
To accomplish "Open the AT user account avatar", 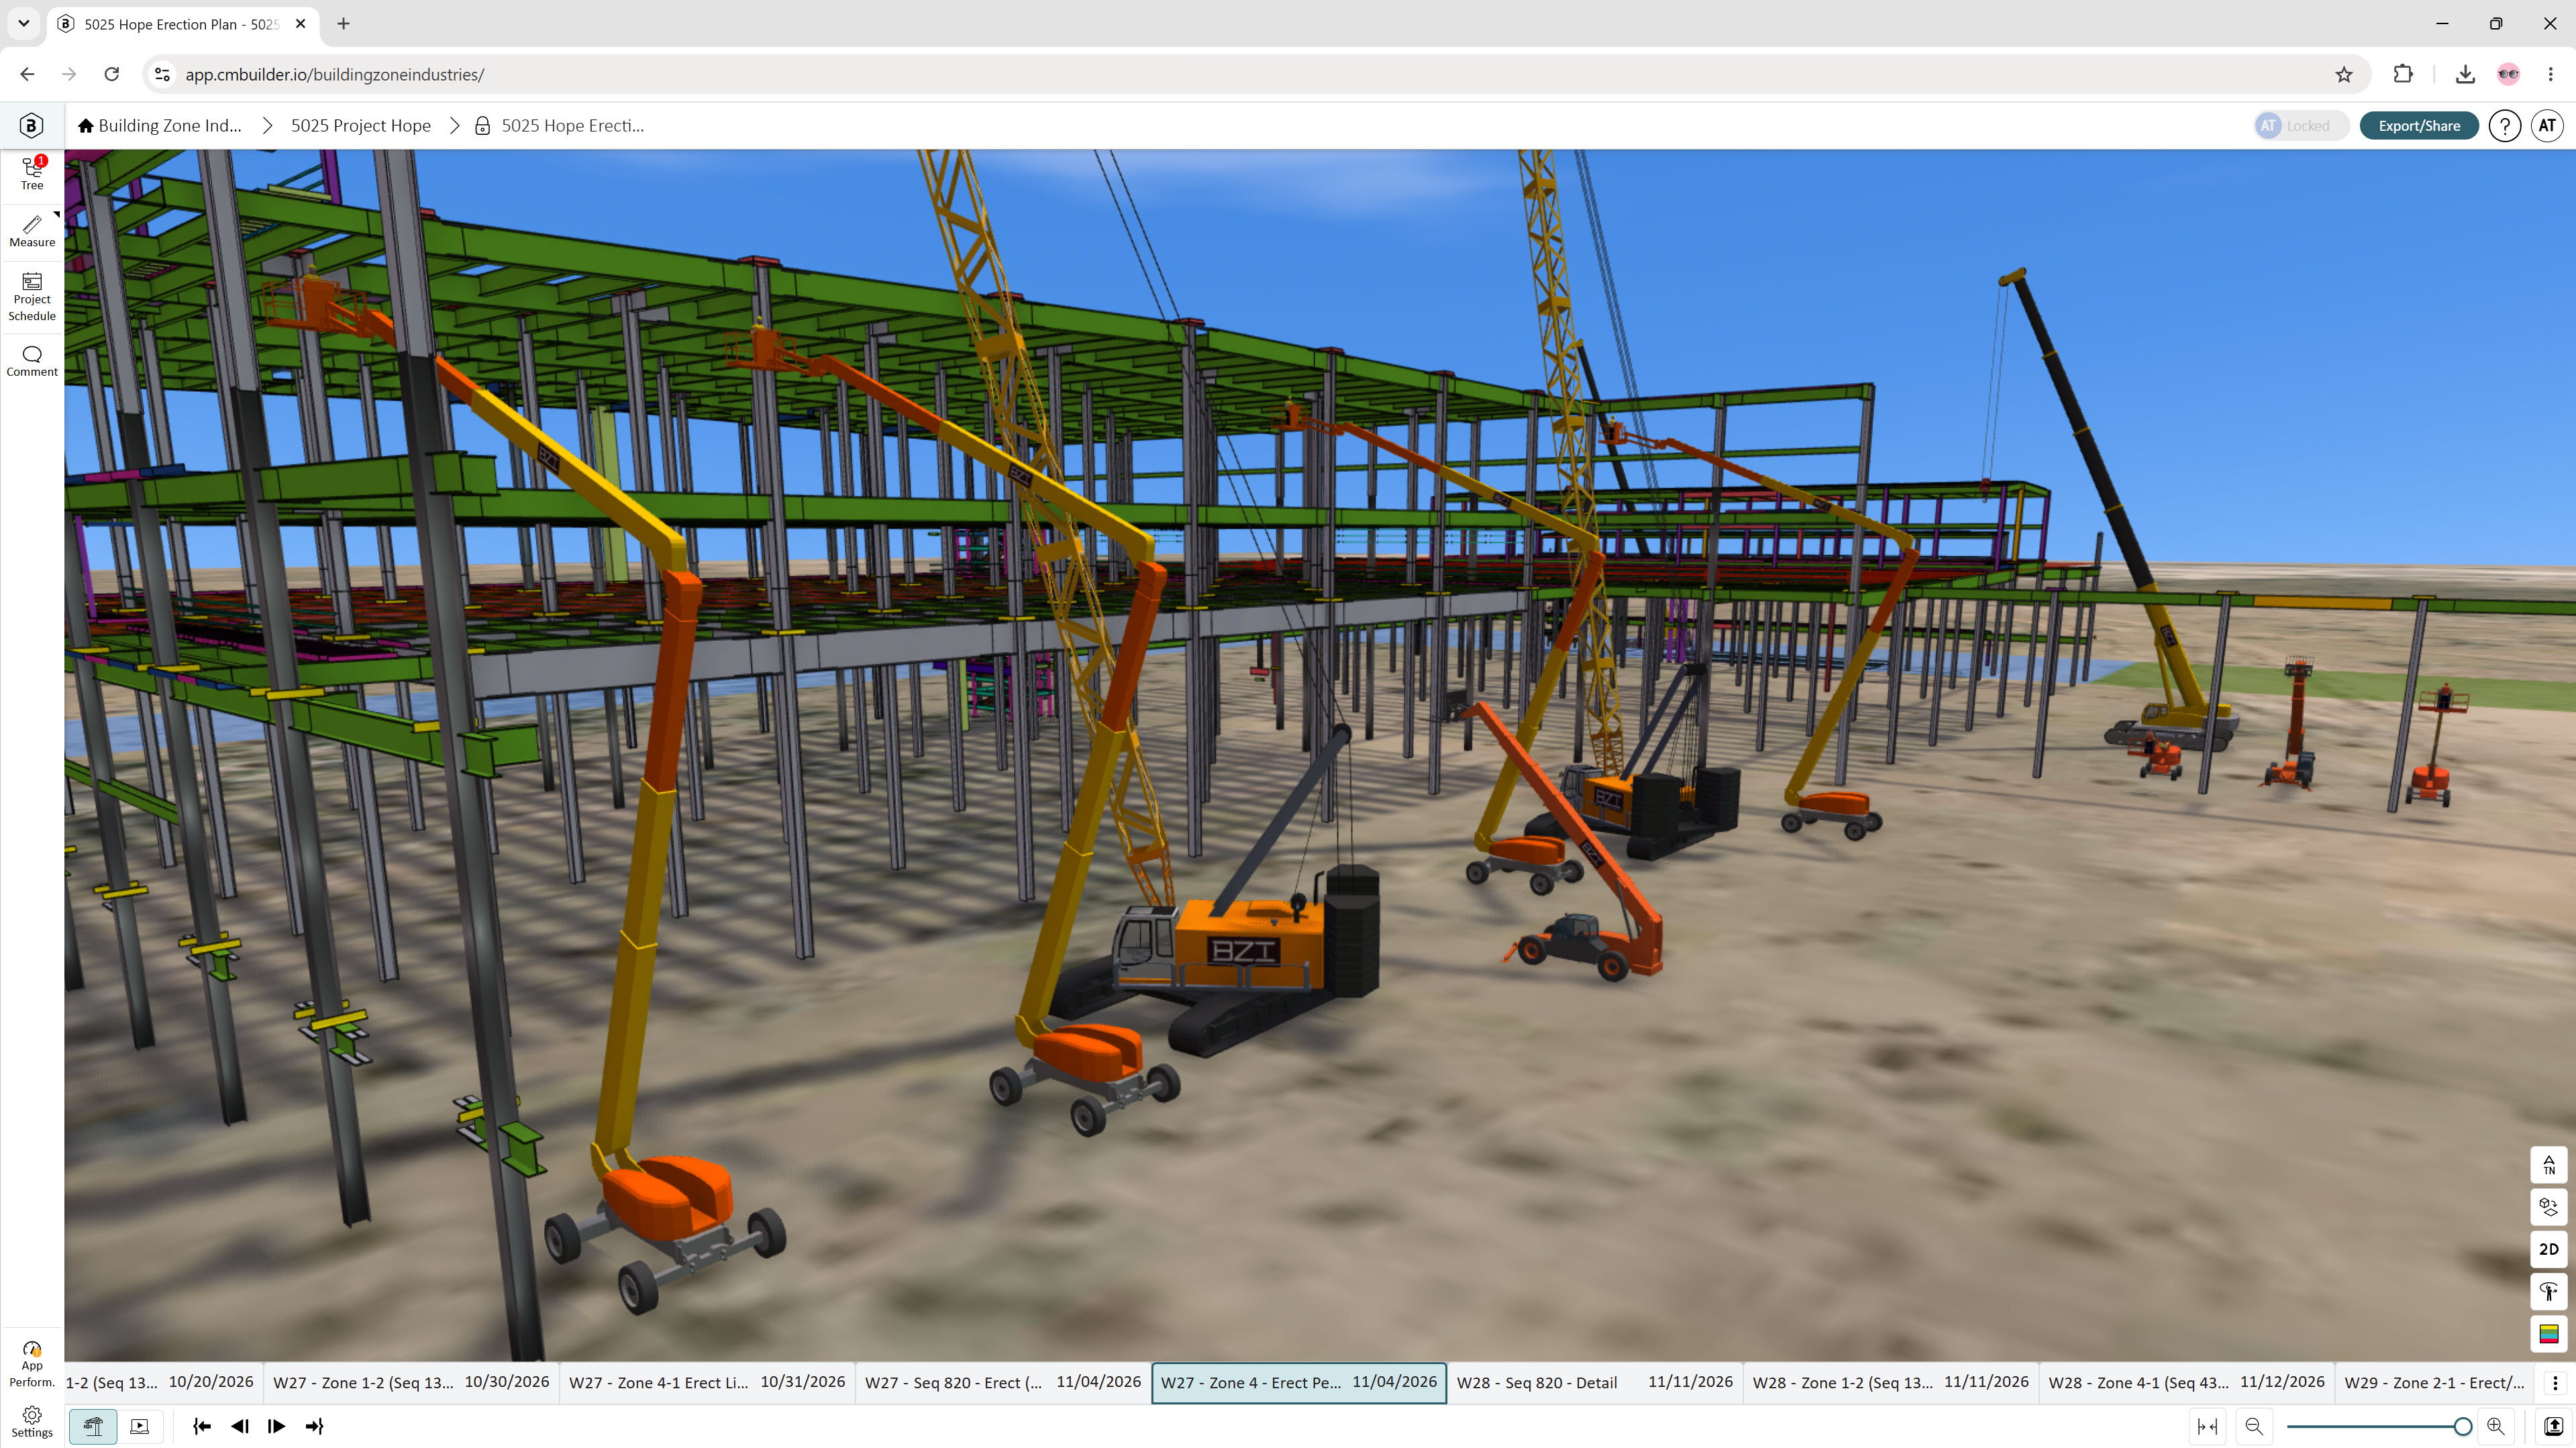I will 2547,125.
